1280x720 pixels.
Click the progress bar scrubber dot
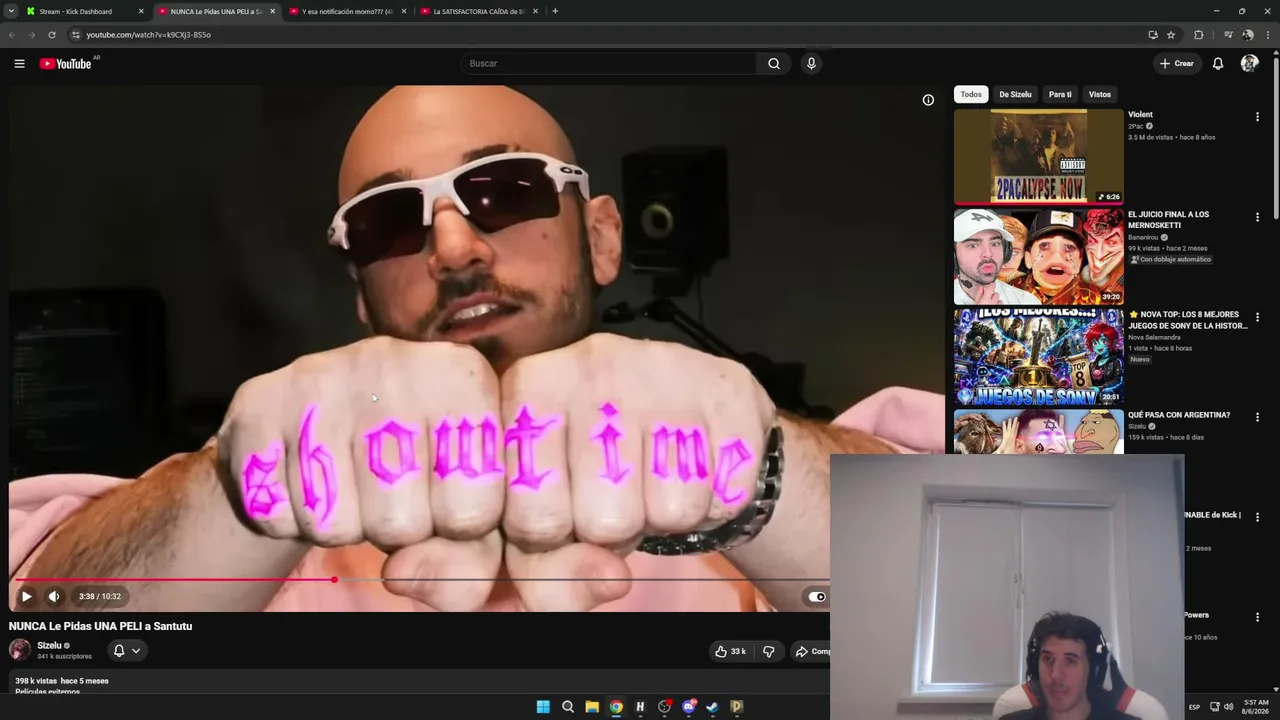334,580
